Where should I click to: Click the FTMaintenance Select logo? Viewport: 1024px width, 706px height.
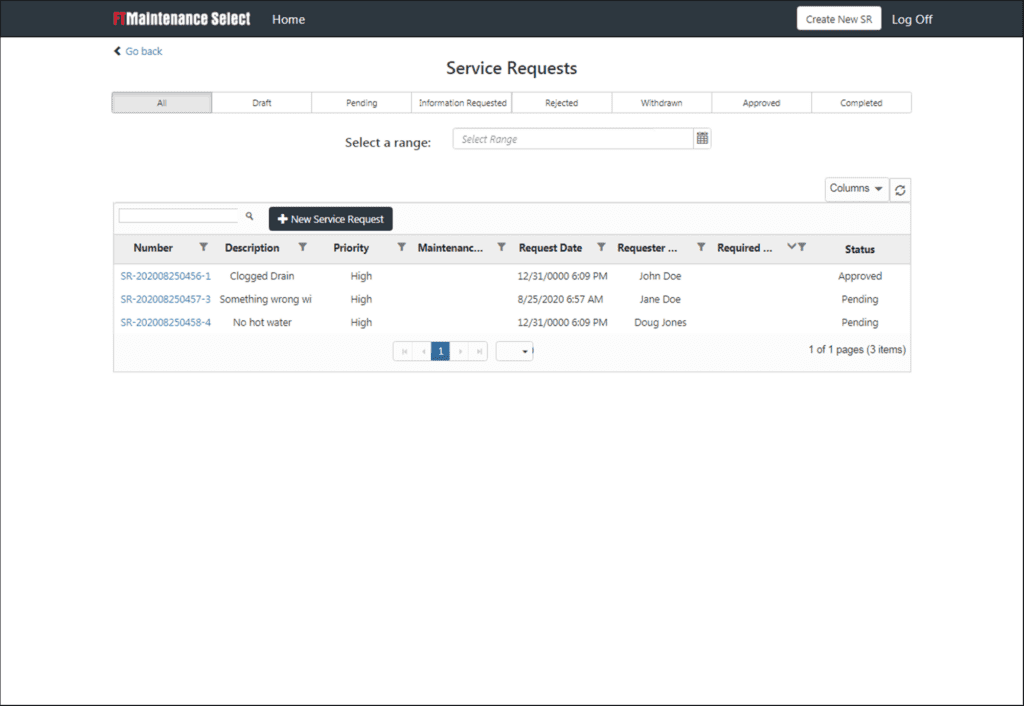181,19
